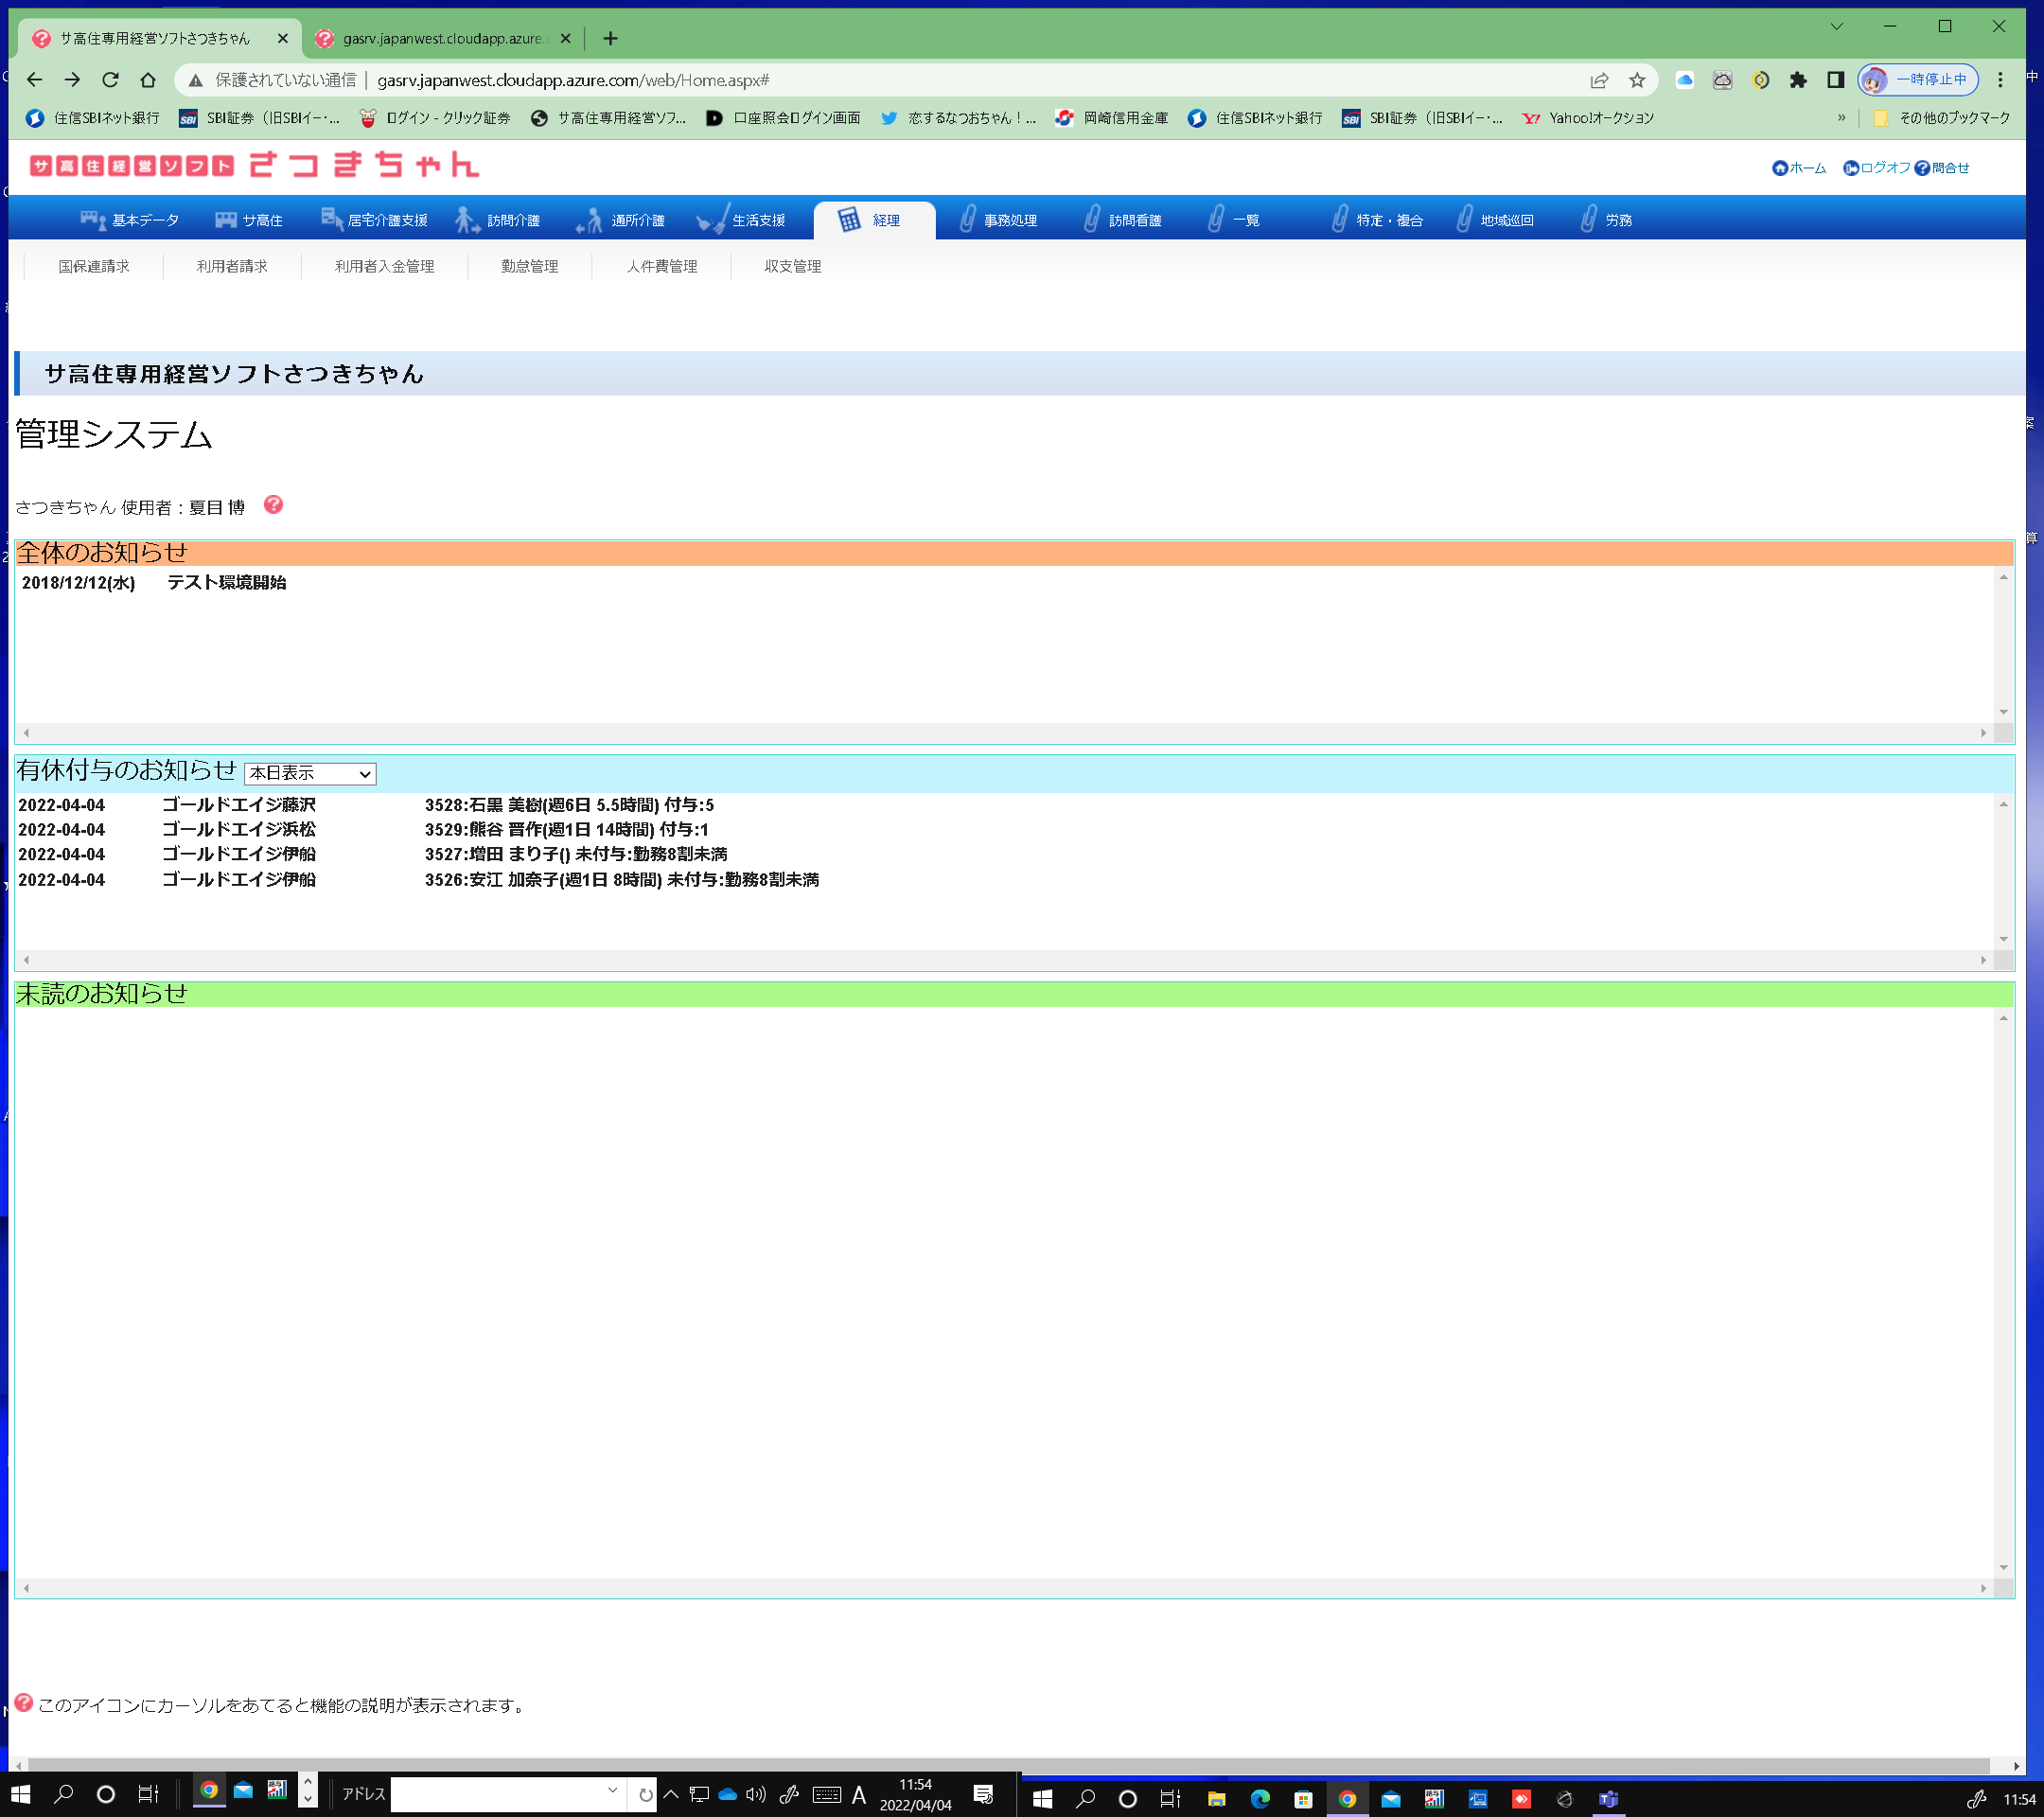This screenshot has height=1817, width=2044.
Task: Open a new browser tab with plus button
Action: tap(610, 38)
